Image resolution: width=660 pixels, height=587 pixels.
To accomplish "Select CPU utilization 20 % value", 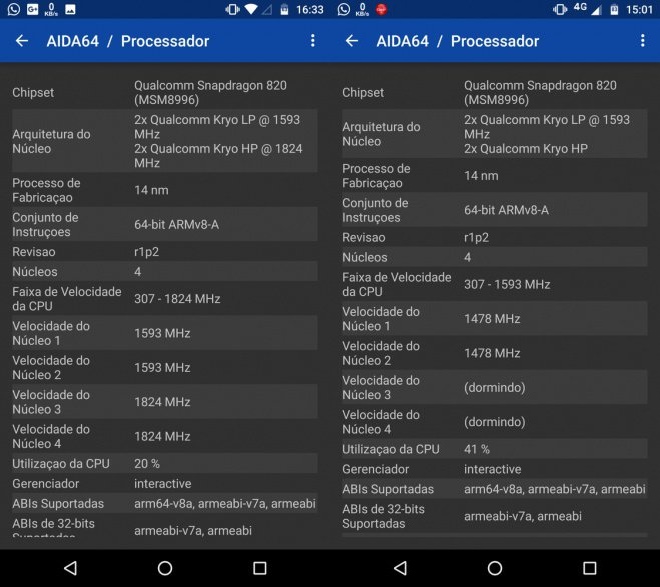I will [x=147, y=464].
